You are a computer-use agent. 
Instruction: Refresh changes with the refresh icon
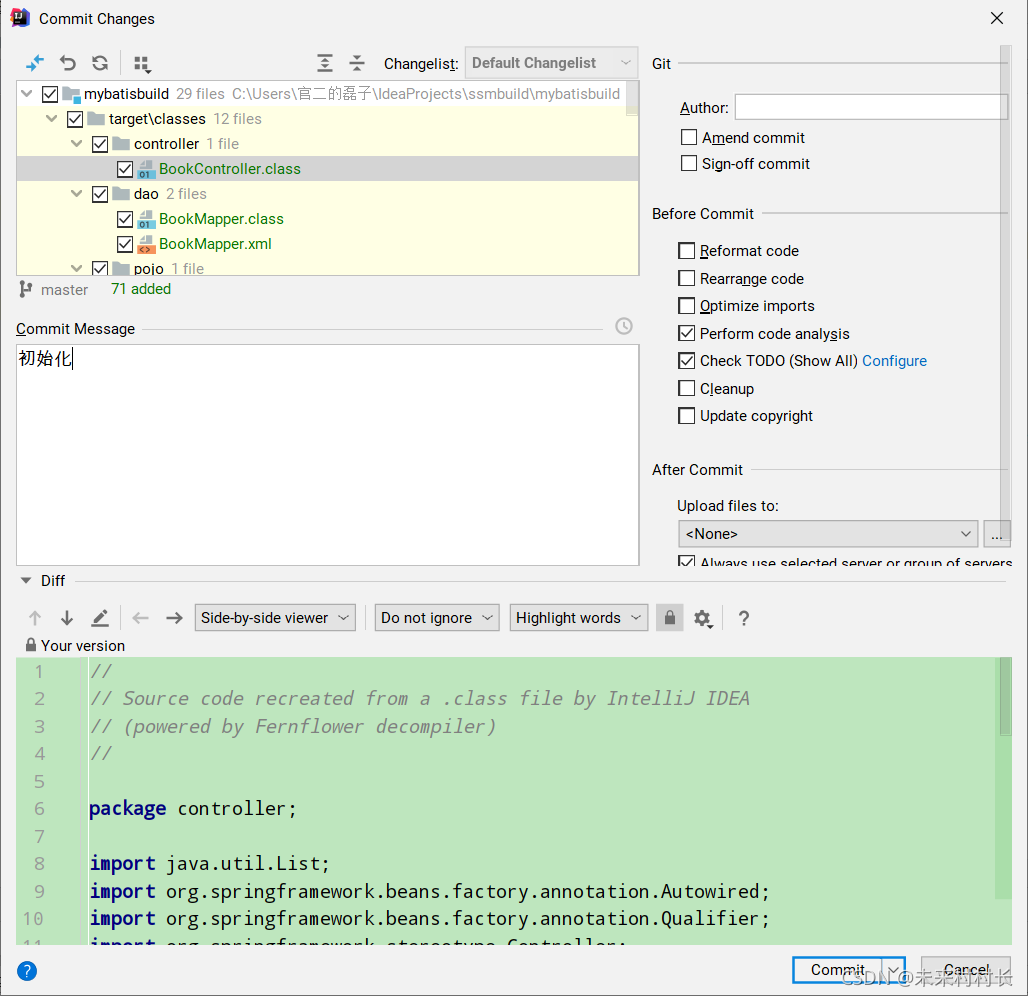pos(100,63)
